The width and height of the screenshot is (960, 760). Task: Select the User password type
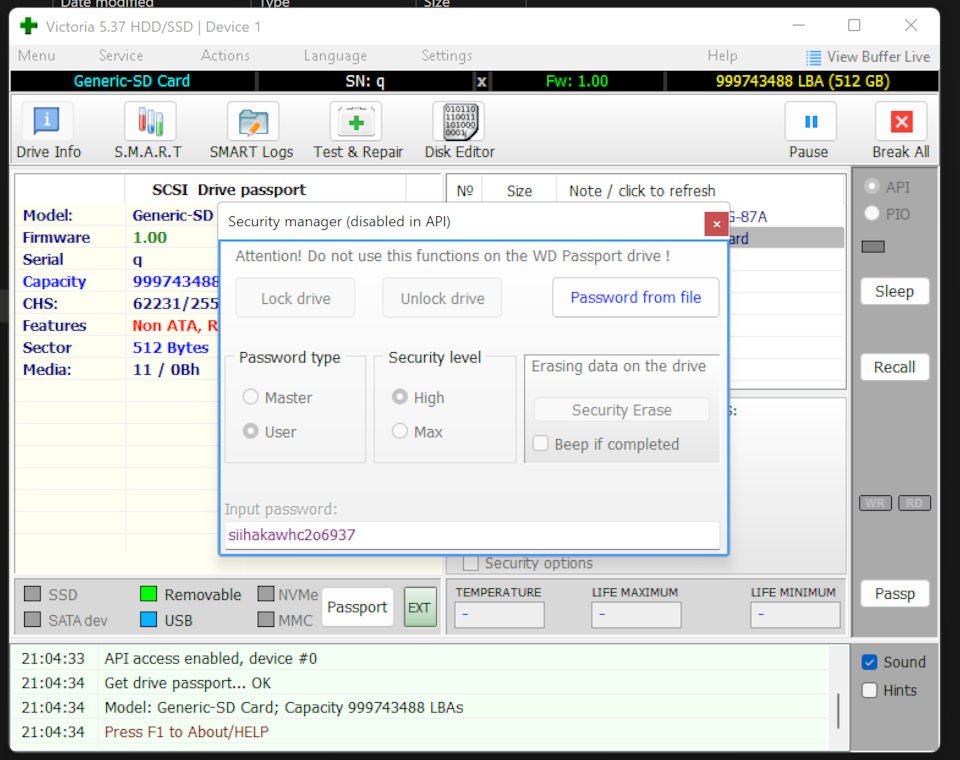tap(250, 431)
